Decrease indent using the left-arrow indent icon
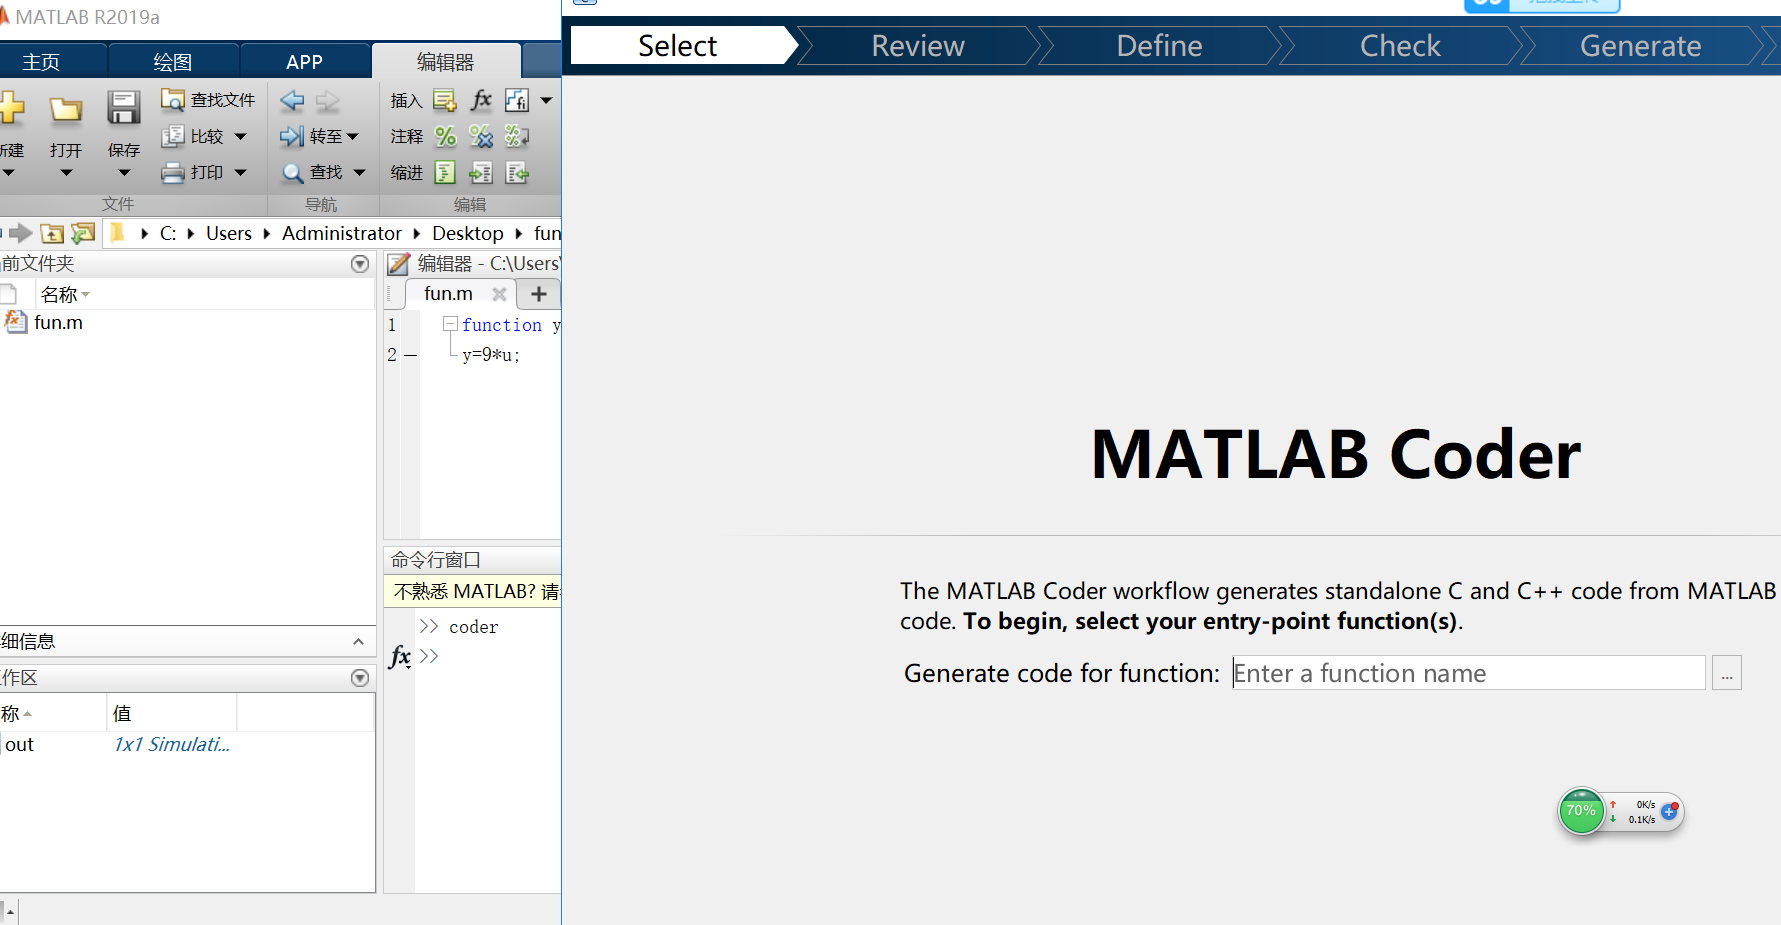The width and height of the screenshot is (1781, 925). pos(517,173)
